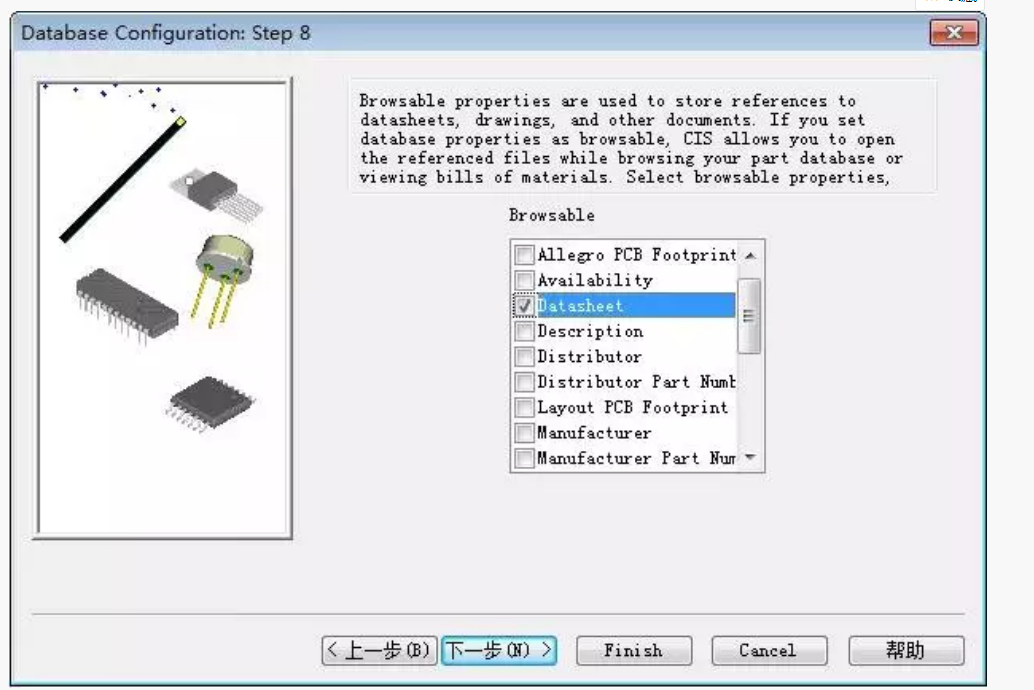
Task: Click the Browsable list scrollbar thumb
Action: [x=749, y=315]
